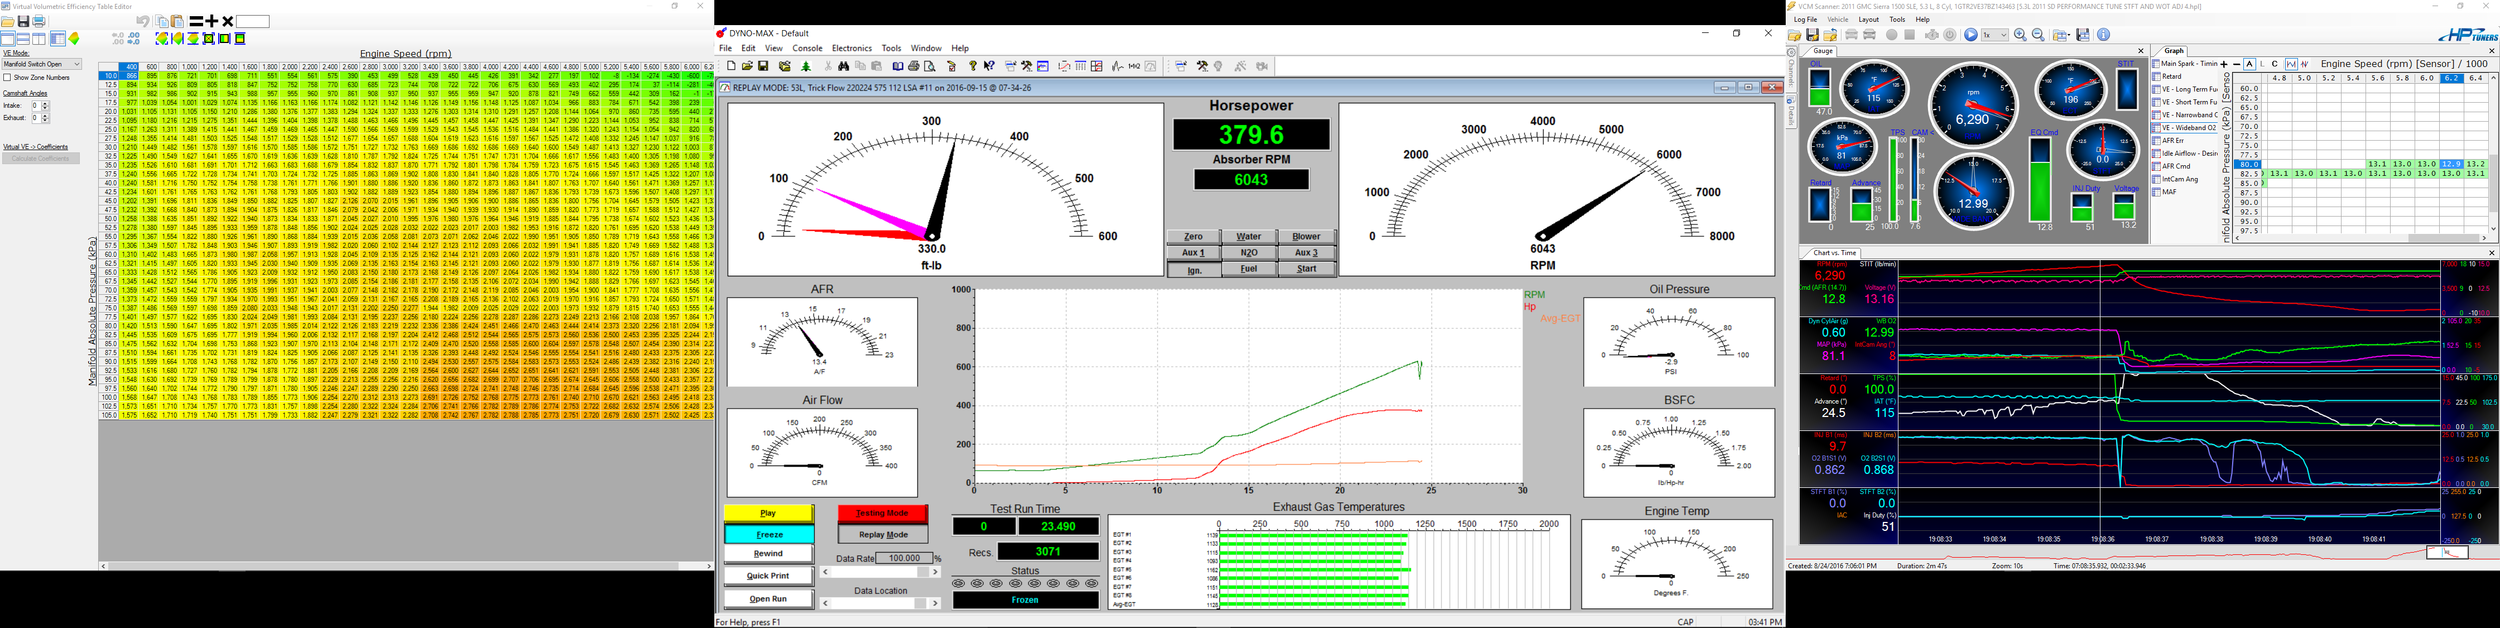
Task: Save run with DYNO-MAX floppy disk icon
Action: click(x=763, y=66)
